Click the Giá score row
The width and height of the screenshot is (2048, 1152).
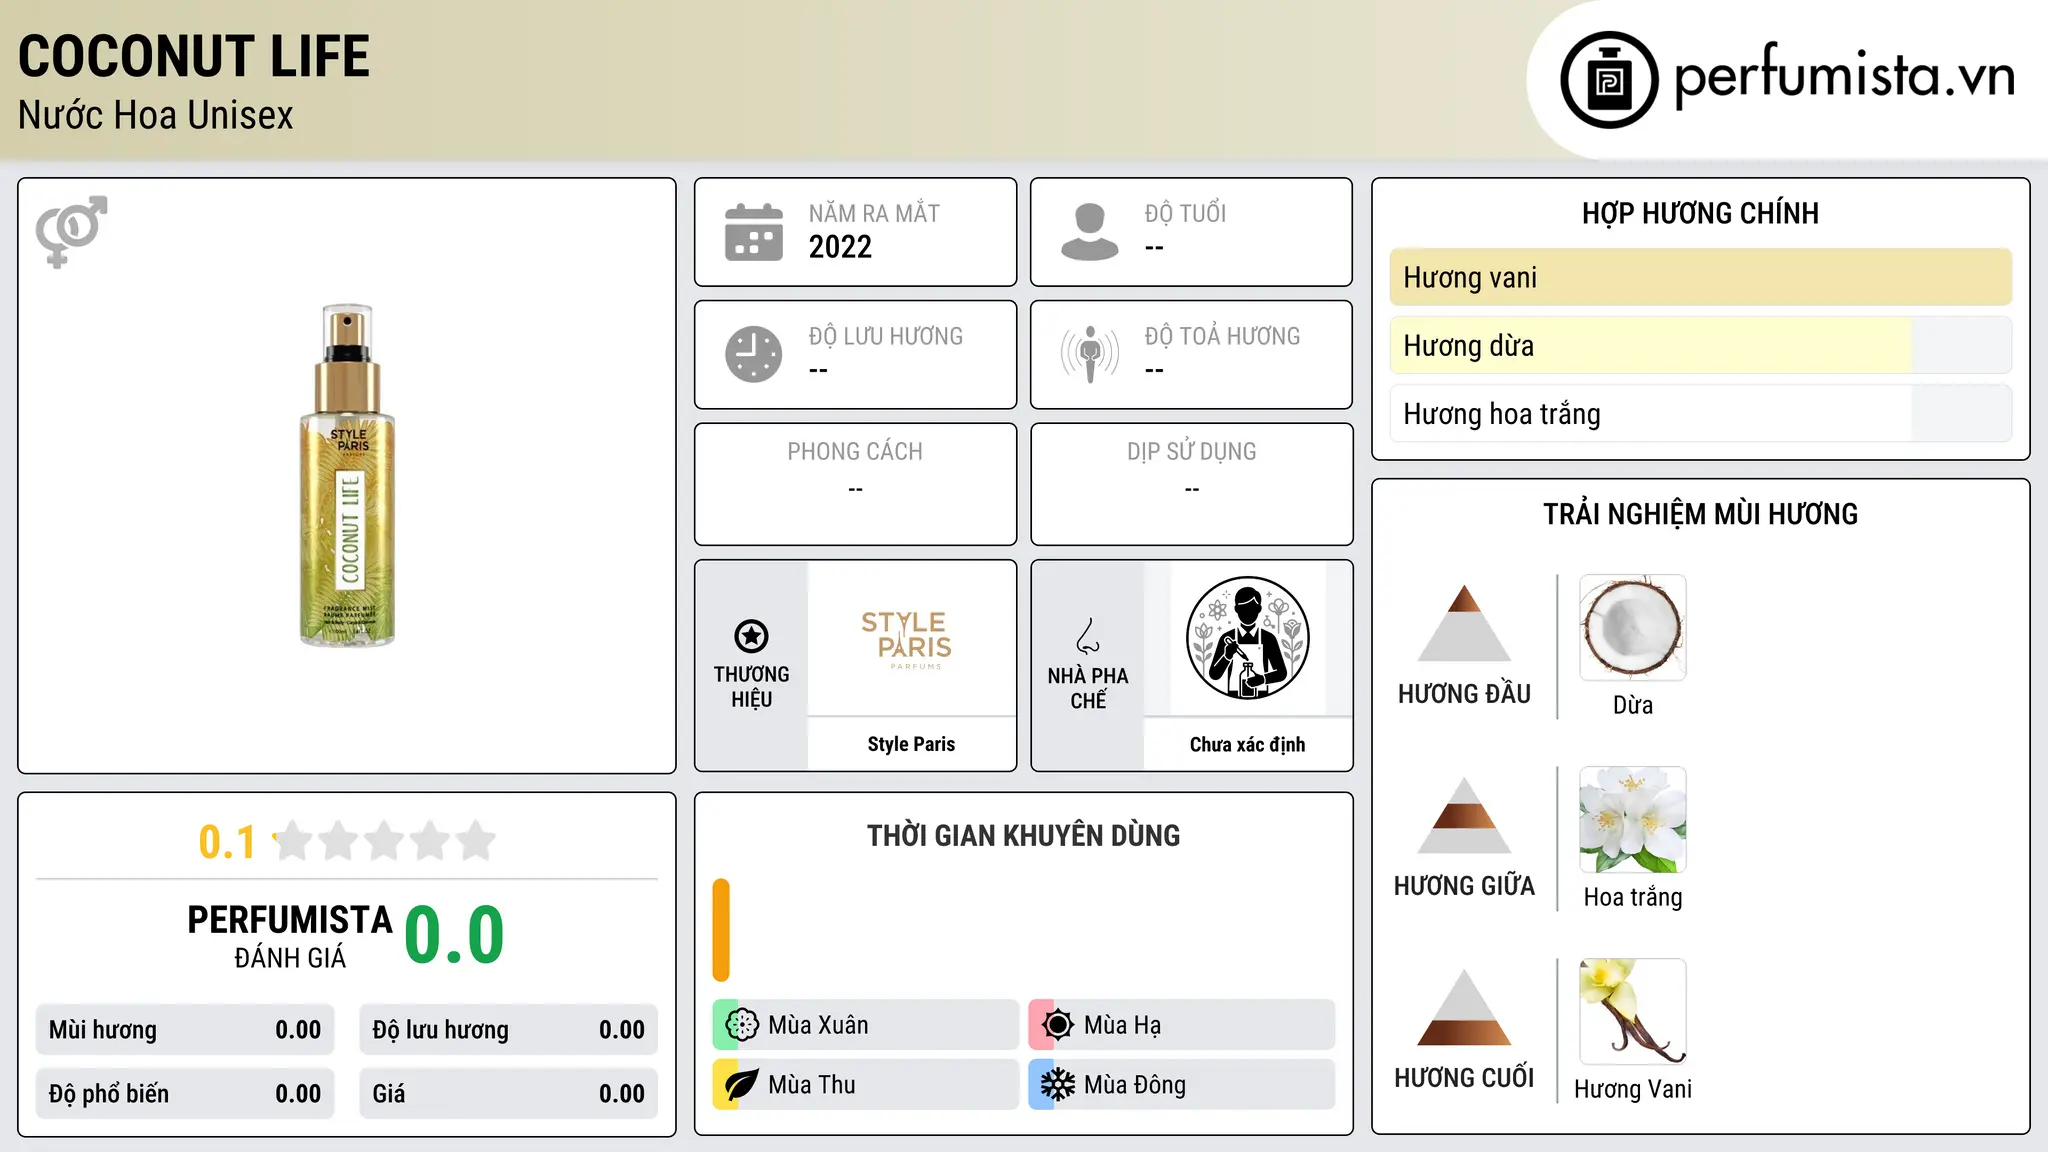pos(509,1094)
